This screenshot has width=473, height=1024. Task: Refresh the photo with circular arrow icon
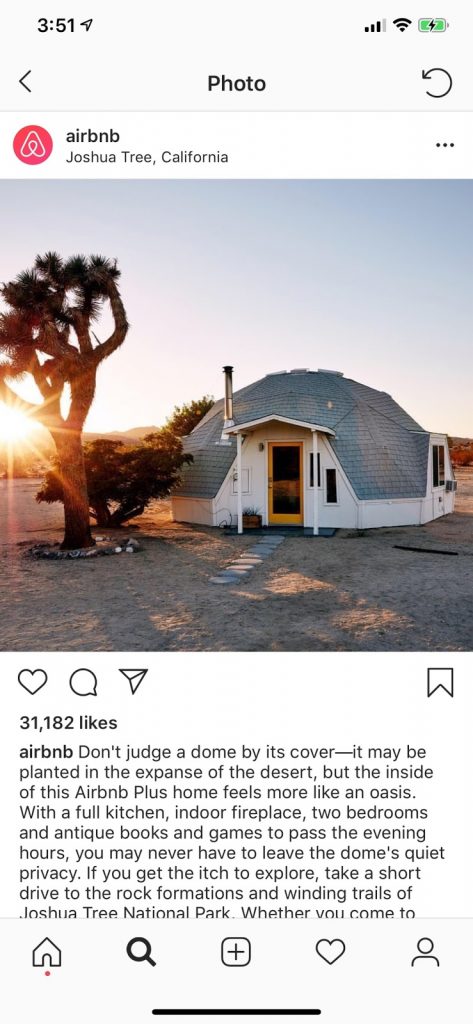pyautogui.click(x=437, y=83)
